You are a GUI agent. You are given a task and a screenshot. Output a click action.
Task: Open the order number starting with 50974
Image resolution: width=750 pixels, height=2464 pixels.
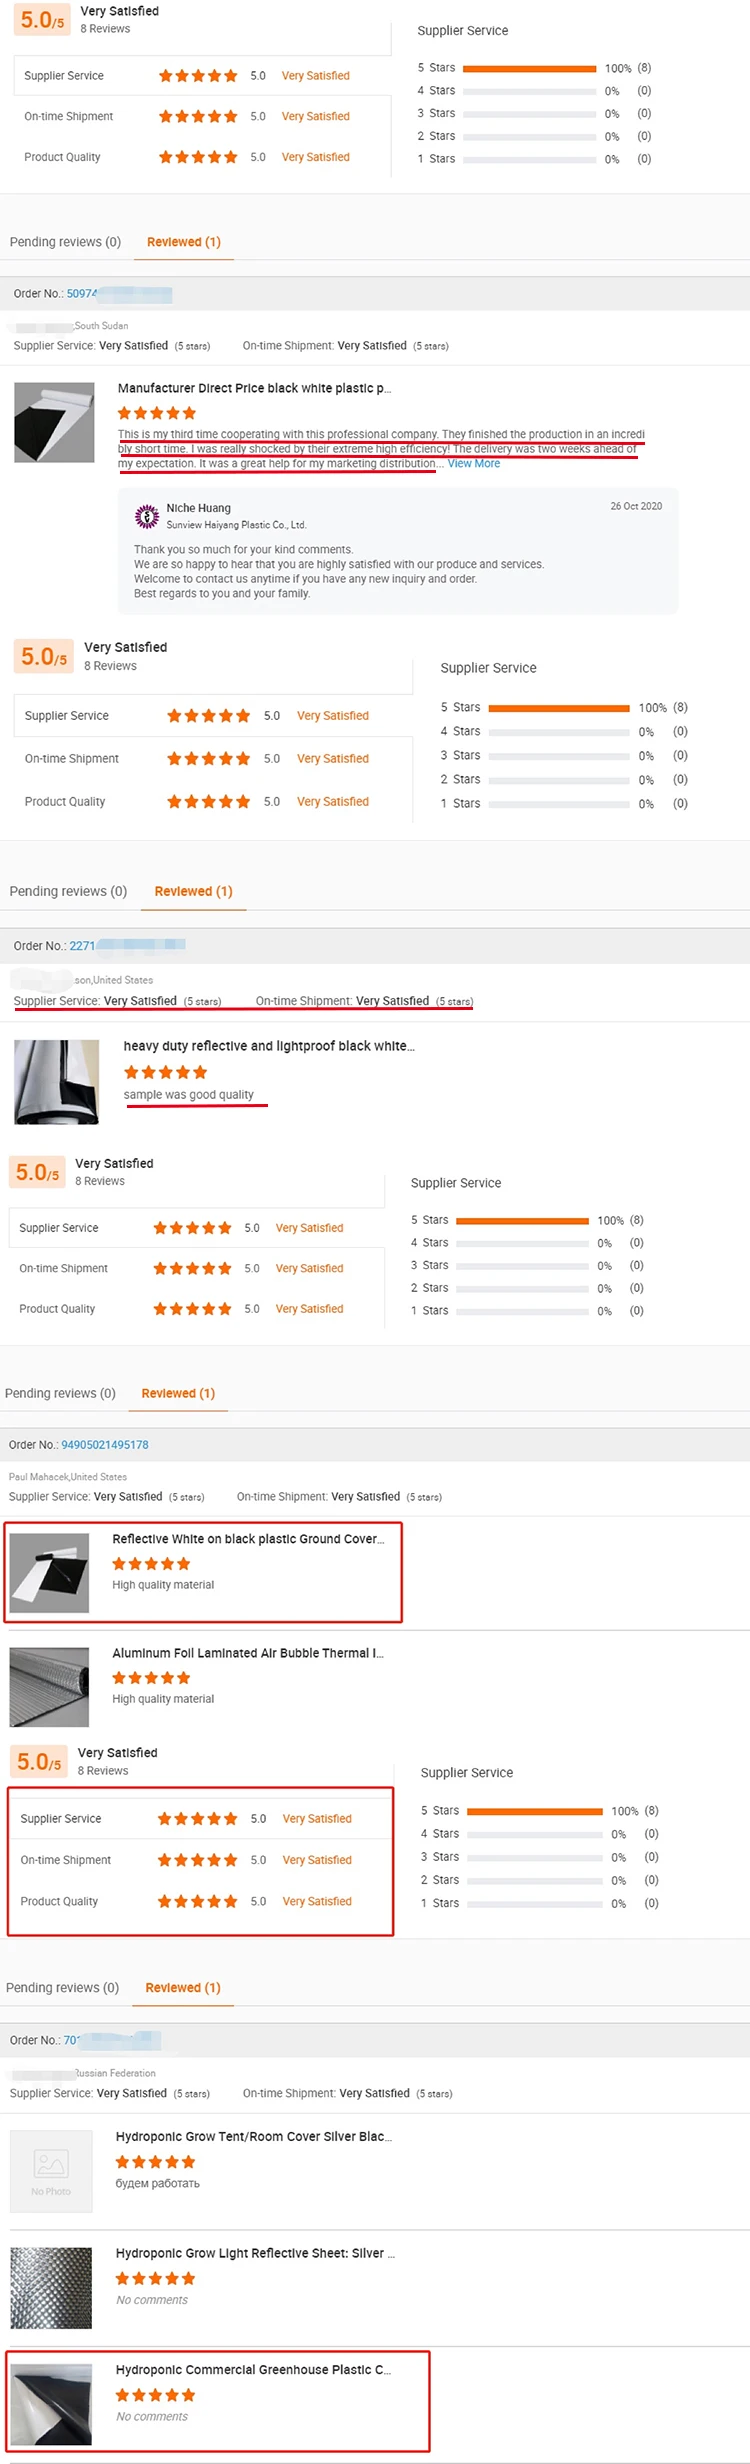pyautogui.click(x=82, y=294)
